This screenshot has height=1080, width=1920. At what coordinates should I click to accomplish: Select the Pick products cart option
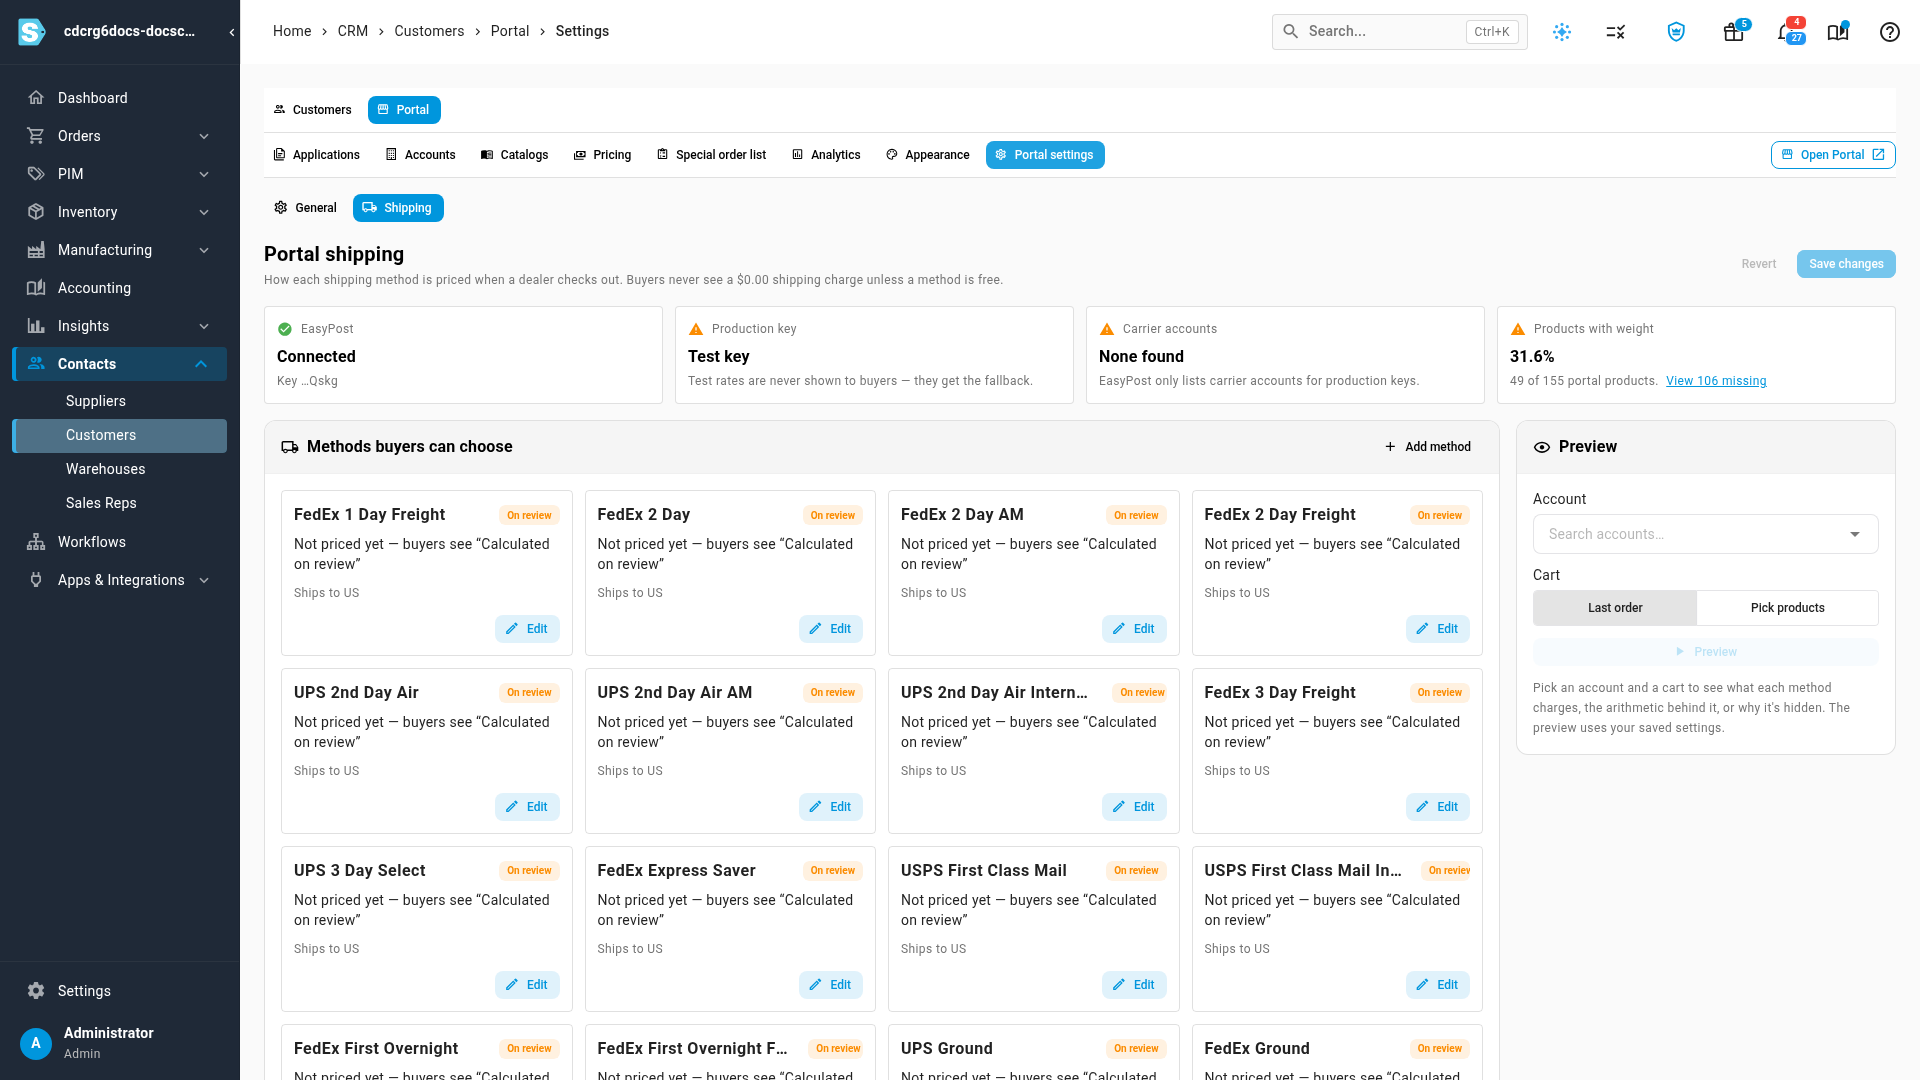(1787, 608)
